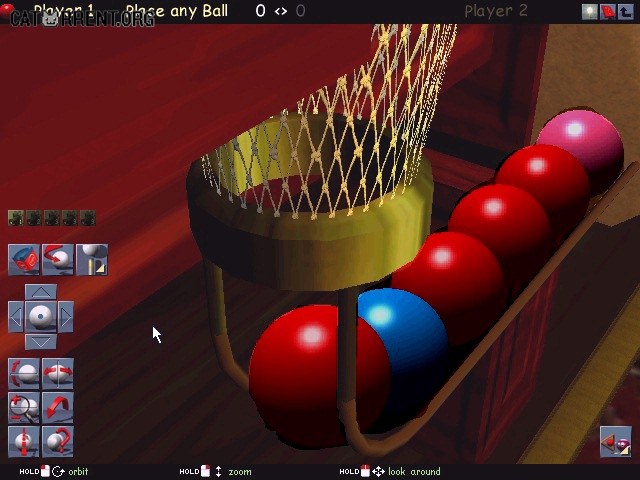Image resolution: width=640 pixels, height=480 pixels.
Task: Click the "0 <> 0" score display
Action: coord(280,11)
